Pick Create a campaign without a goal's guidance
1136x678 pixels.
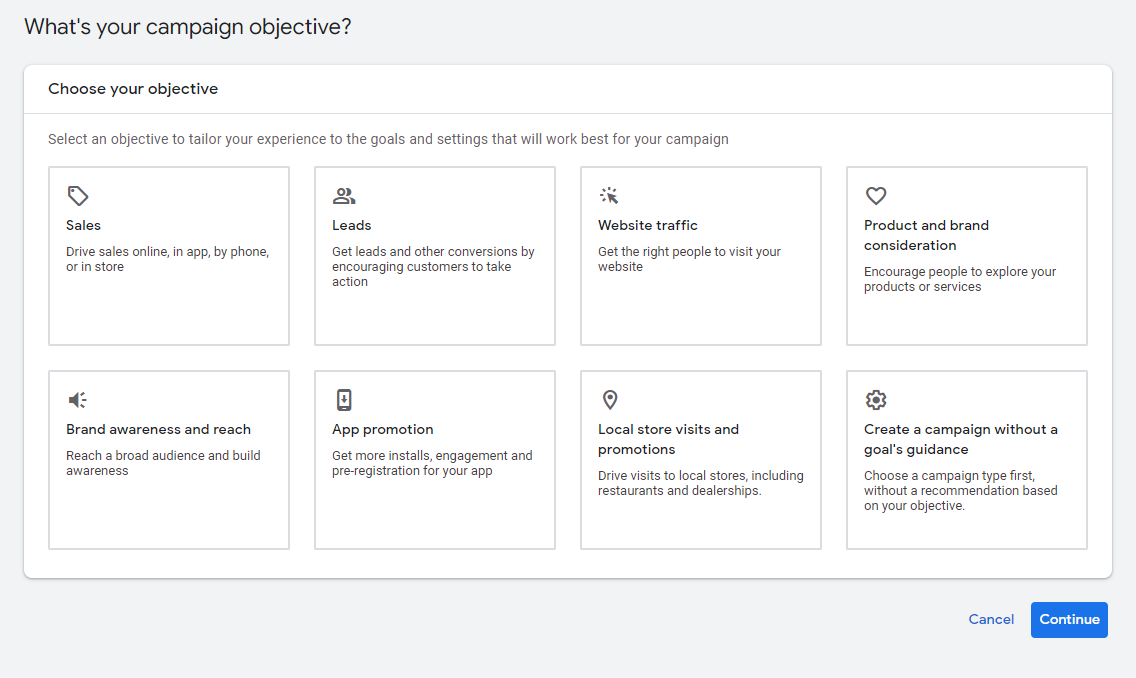click(x=960, y=439)
